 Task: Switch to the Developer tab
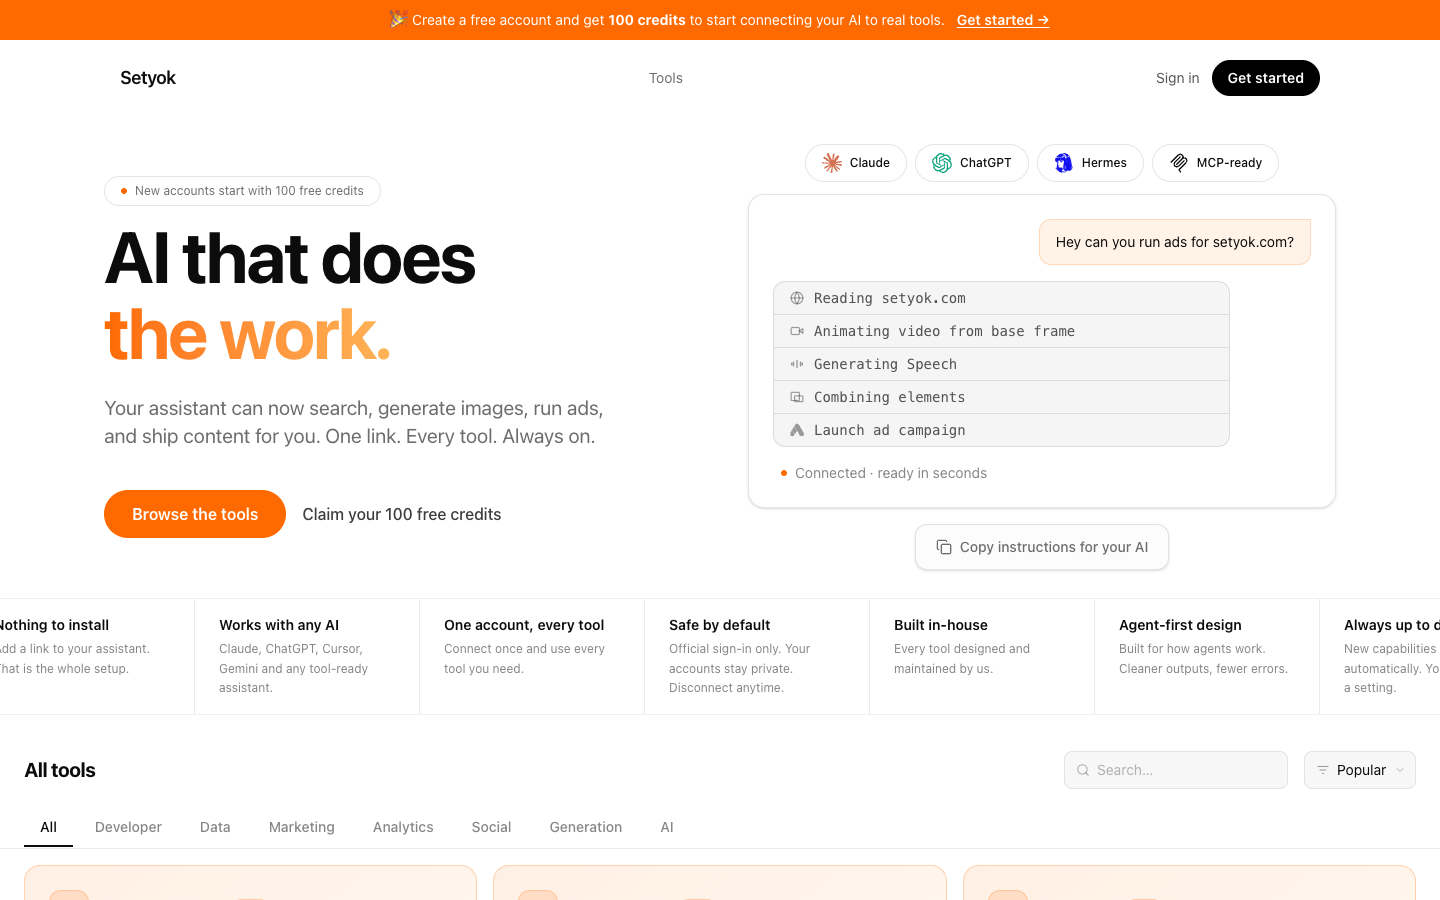pos(128,827)
